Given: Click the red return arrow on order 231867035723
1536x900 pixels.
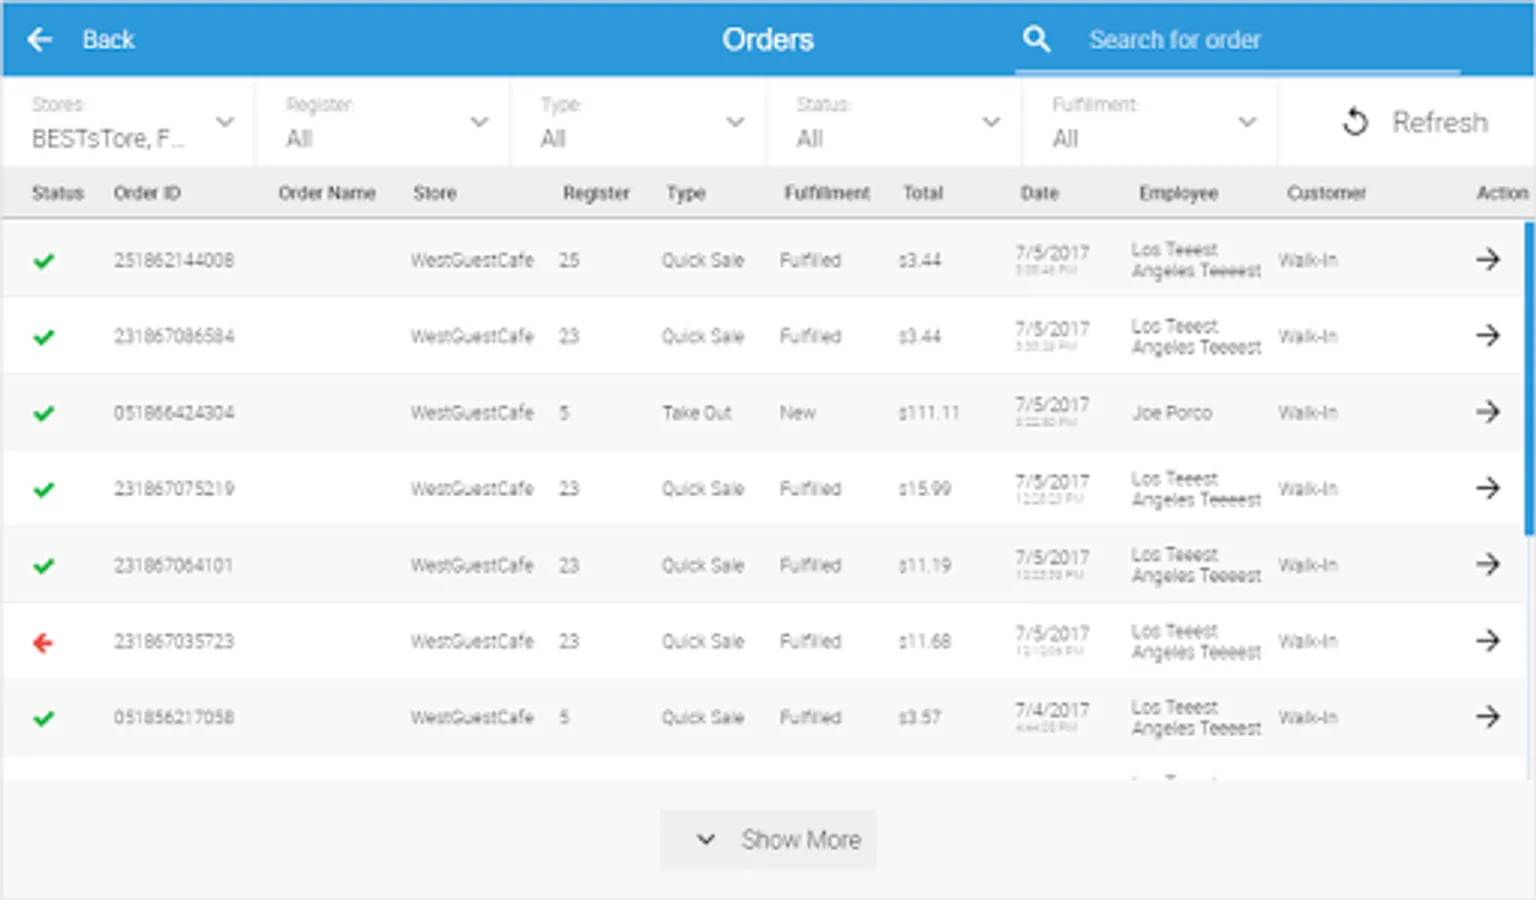Looking at the screenshot, I should [x=44, y=641].
